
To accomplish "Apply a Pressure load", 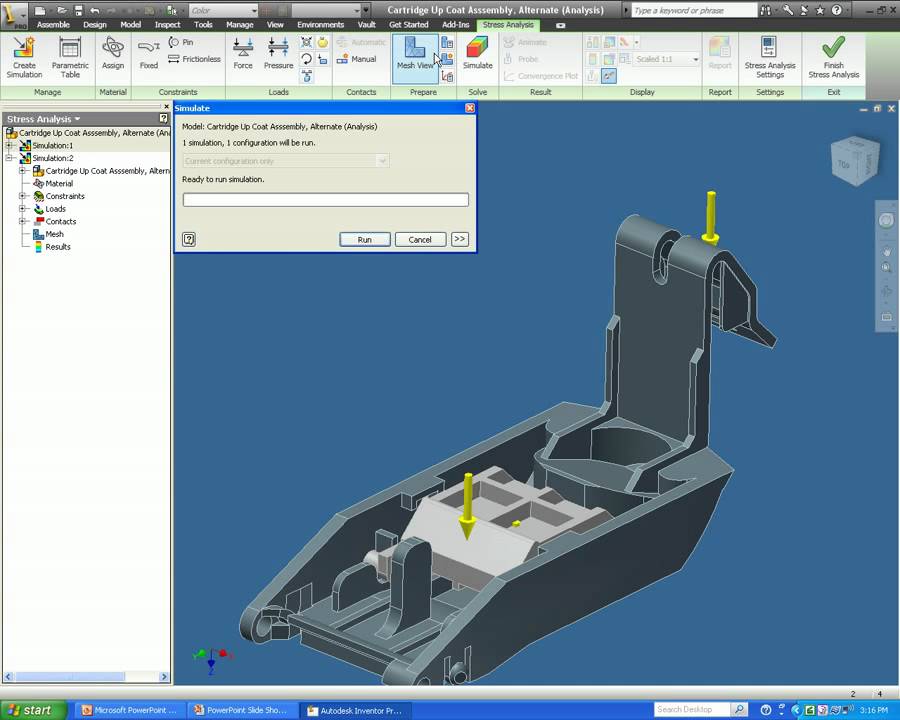I will pos(278,53).
